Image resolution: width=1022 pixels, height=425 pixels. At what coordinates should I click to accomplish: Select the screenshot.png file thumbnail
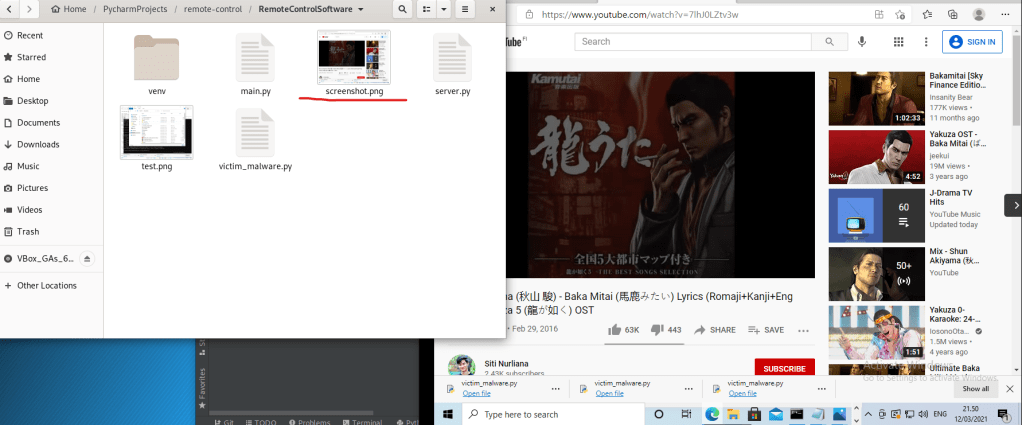coord(353,57)
